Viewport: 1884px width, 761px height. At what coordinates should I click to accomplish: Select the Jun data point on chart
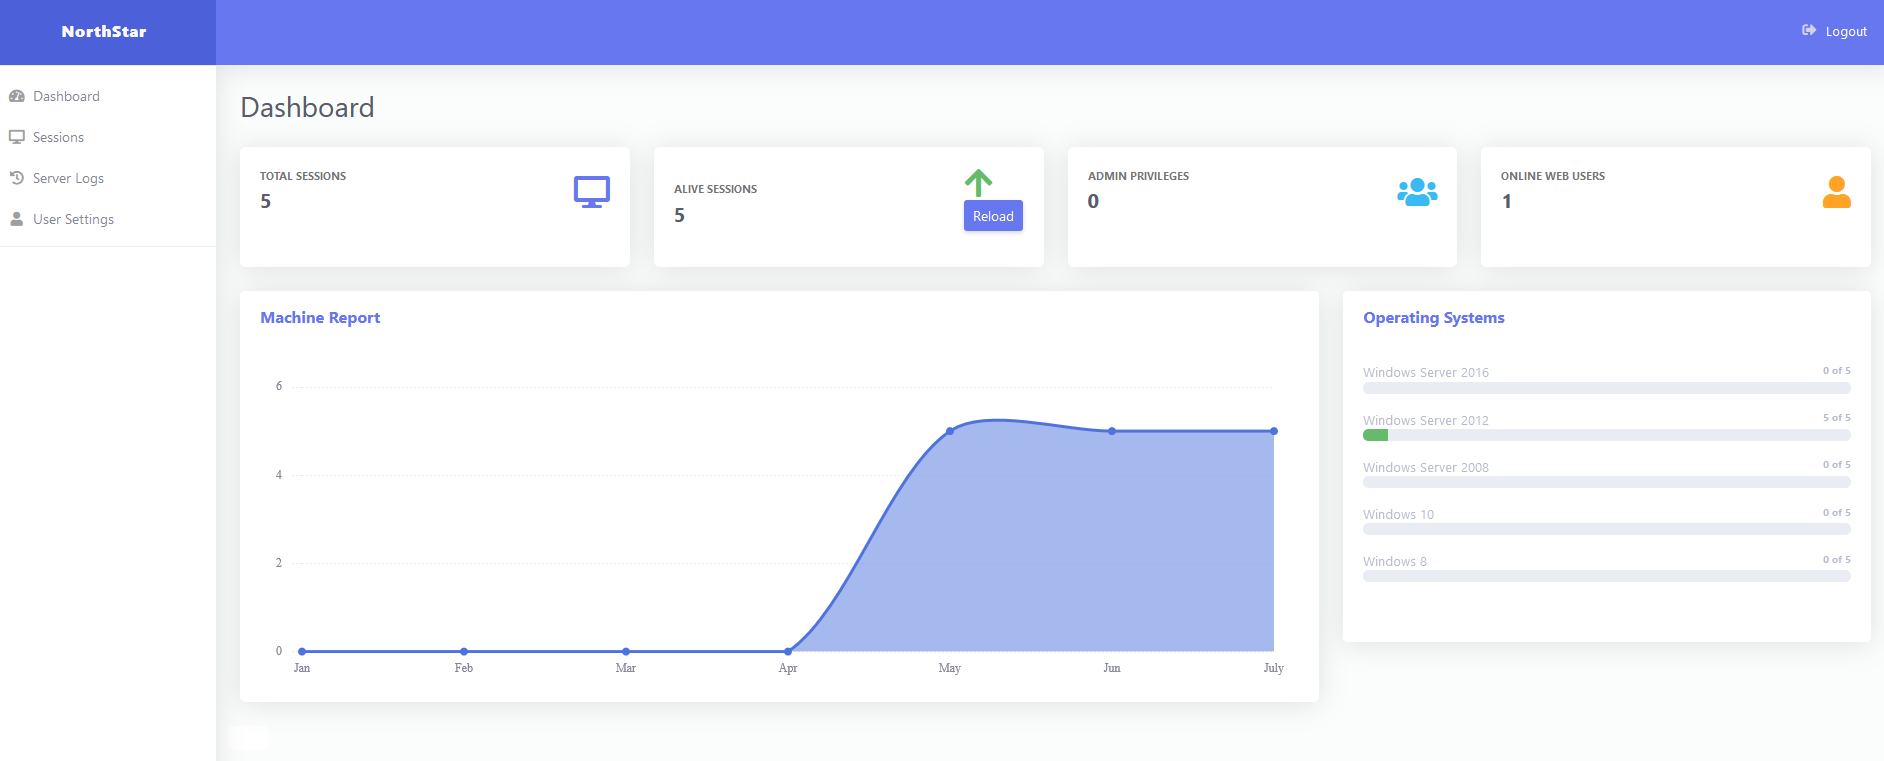1112,431
